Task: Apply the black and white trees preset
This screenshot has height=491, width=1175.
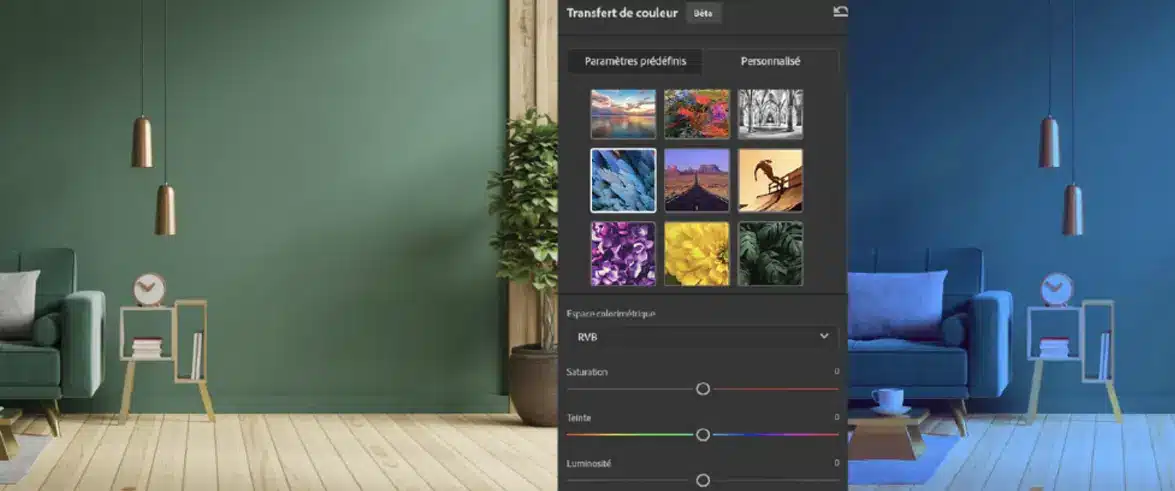Action: point(770,114)
